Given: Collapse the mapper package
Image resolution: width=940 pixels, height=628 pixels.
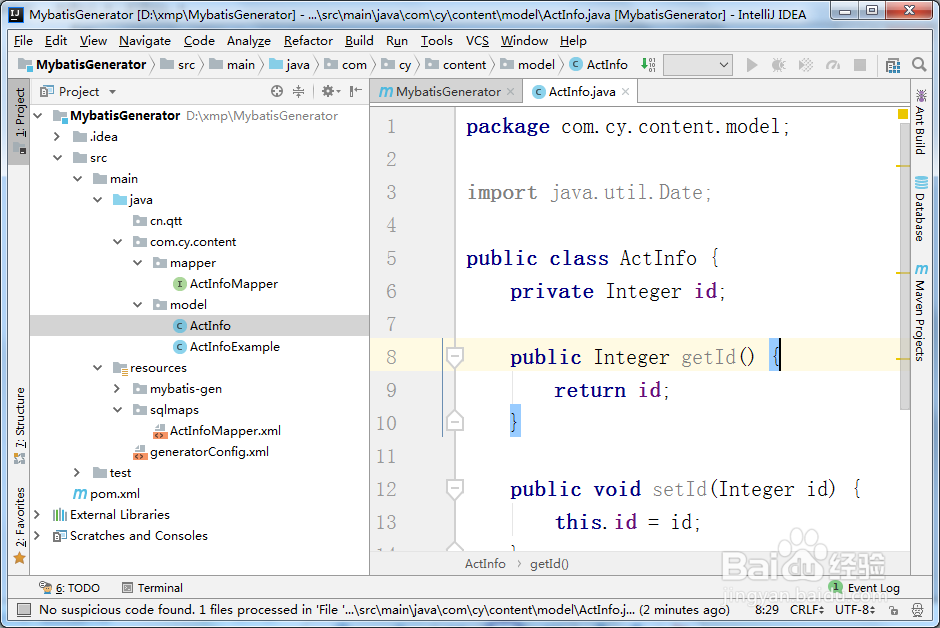Looking at the screenshot, I should (x=138, y=263).
